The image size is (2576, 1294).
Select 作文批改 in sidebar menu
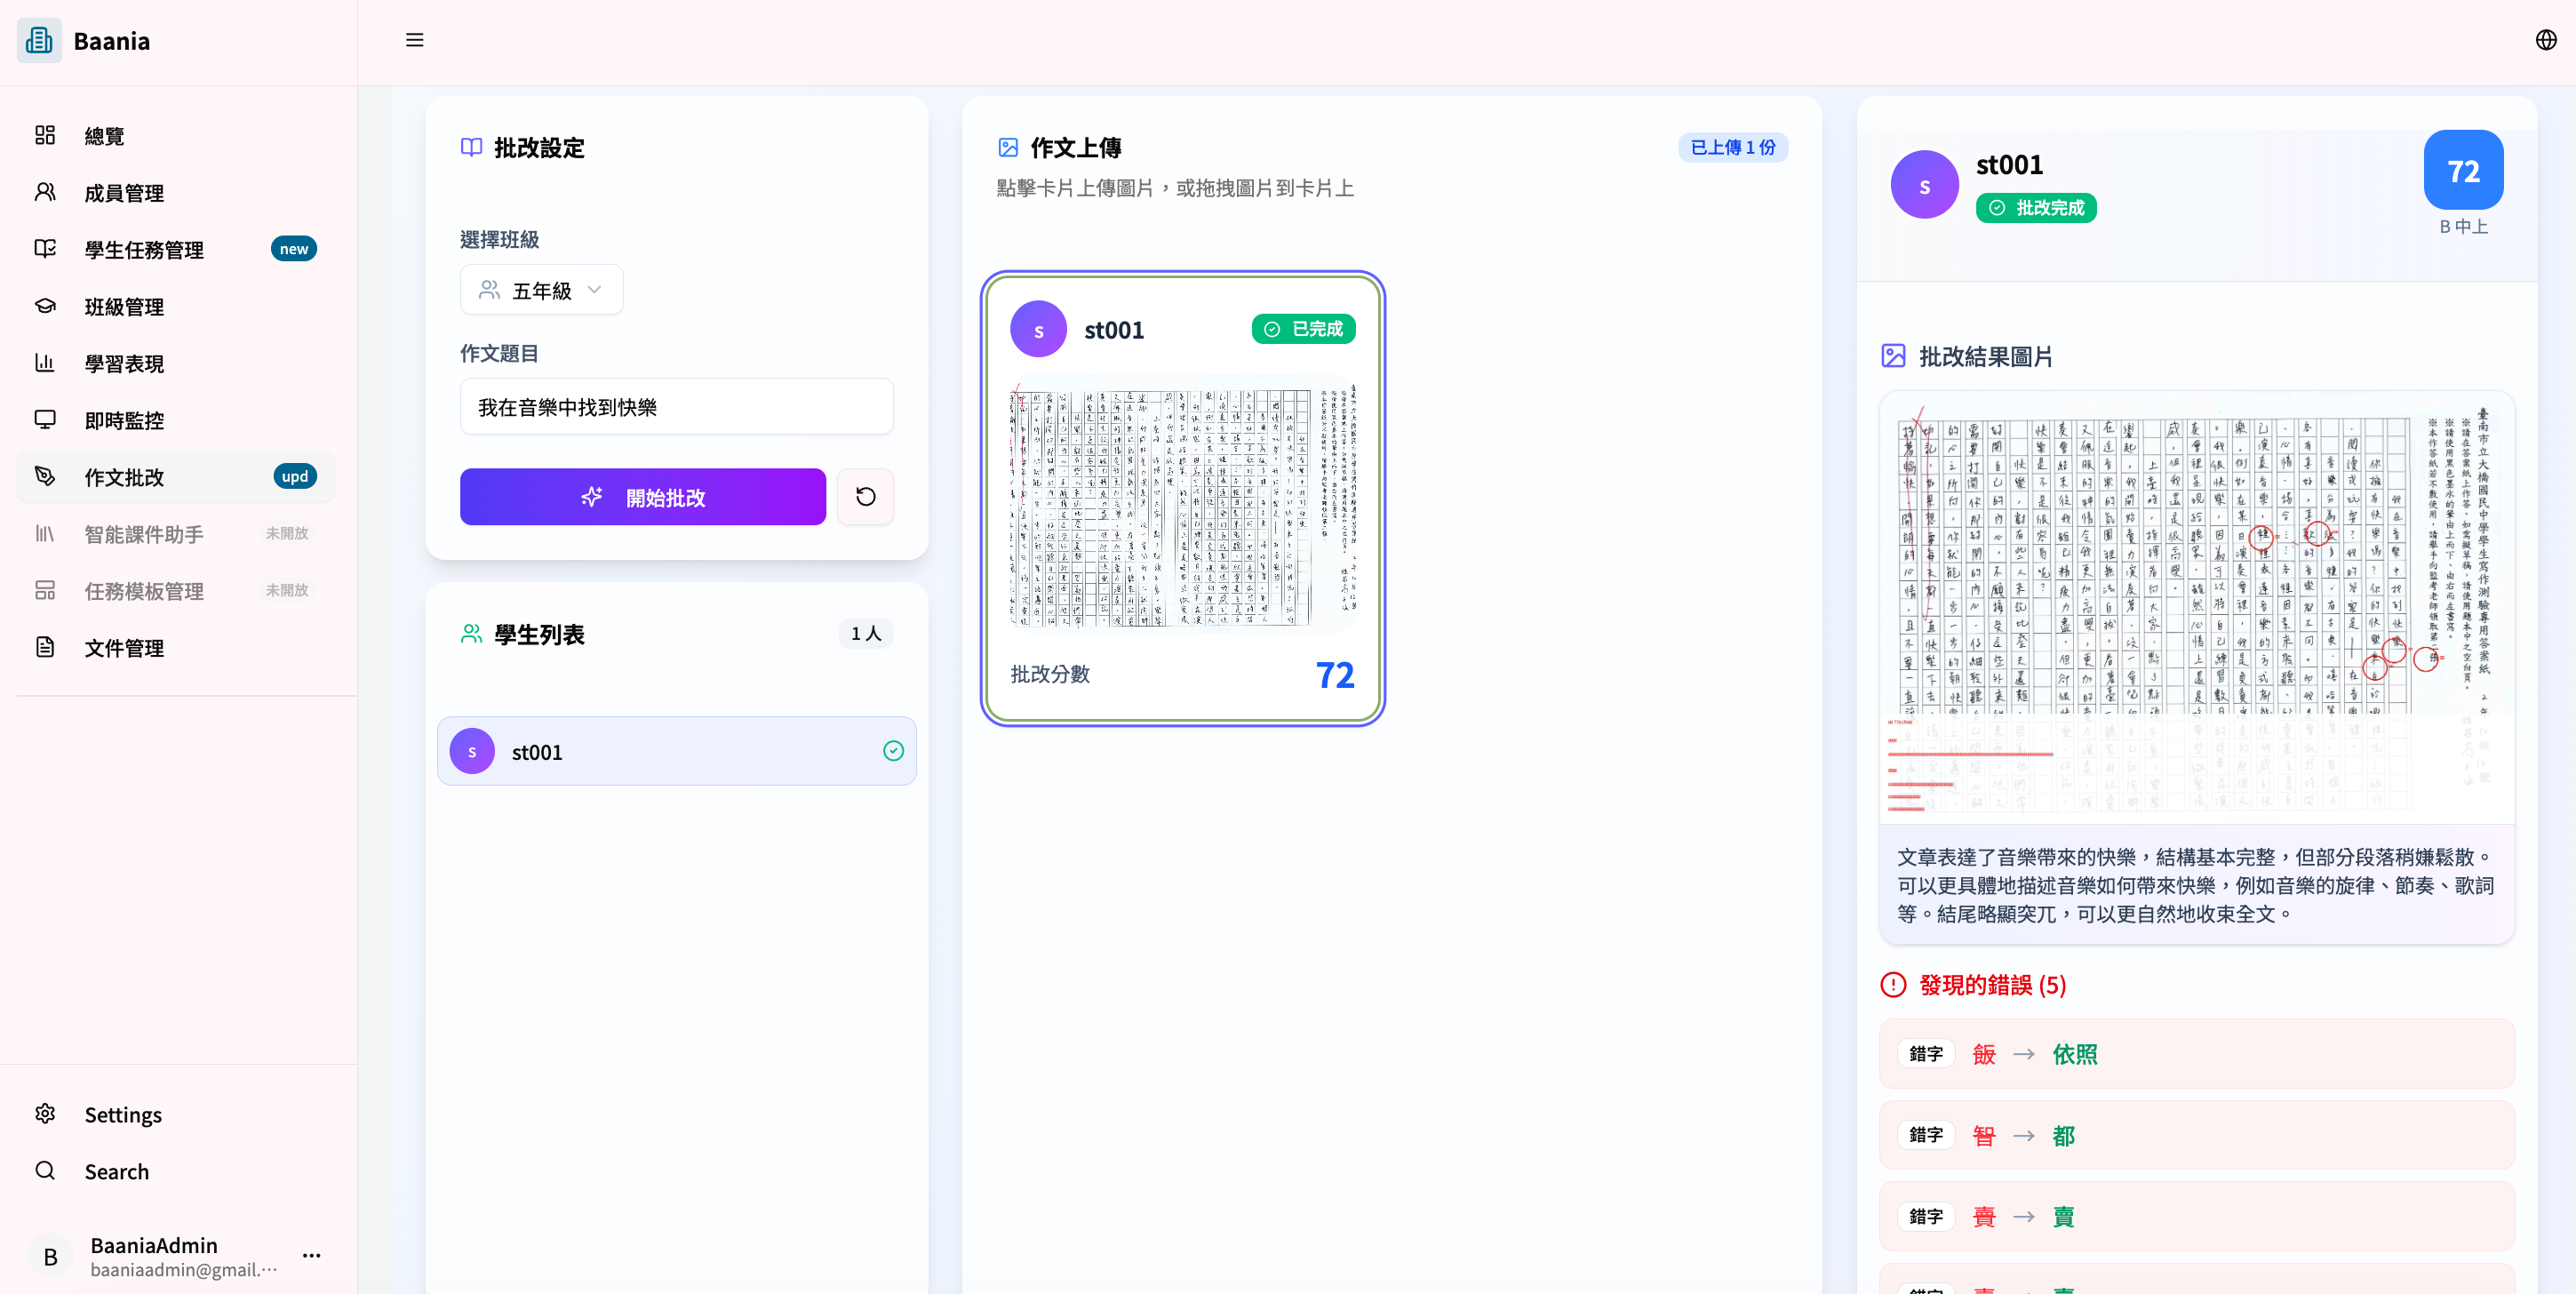coord(124,477)
